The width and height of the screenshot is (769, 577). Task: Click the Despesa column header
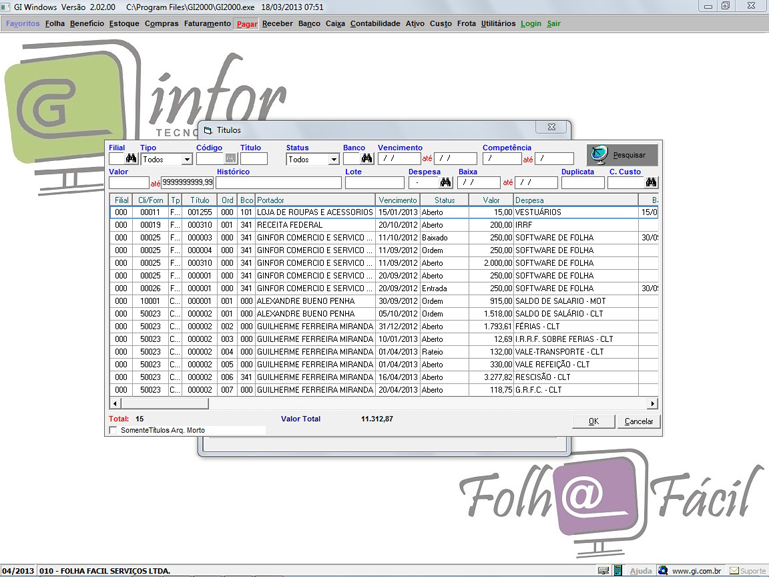point(576,200)
